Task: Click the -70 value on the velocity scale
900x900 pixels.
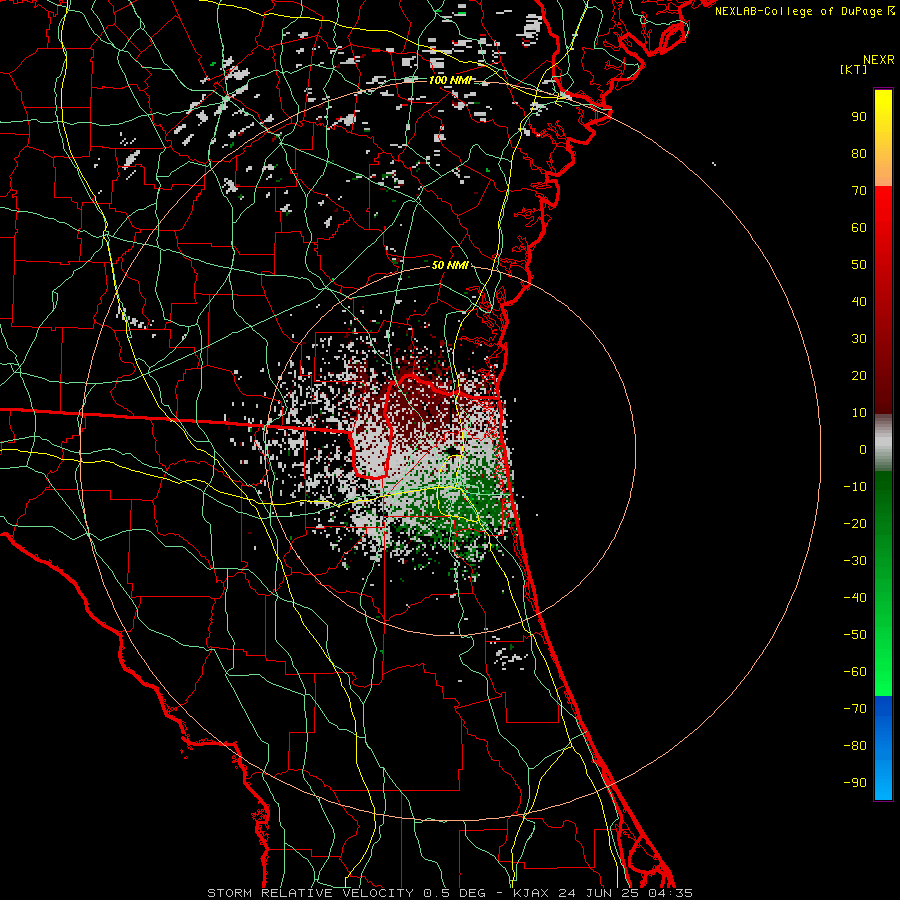Action: (855, 709)
